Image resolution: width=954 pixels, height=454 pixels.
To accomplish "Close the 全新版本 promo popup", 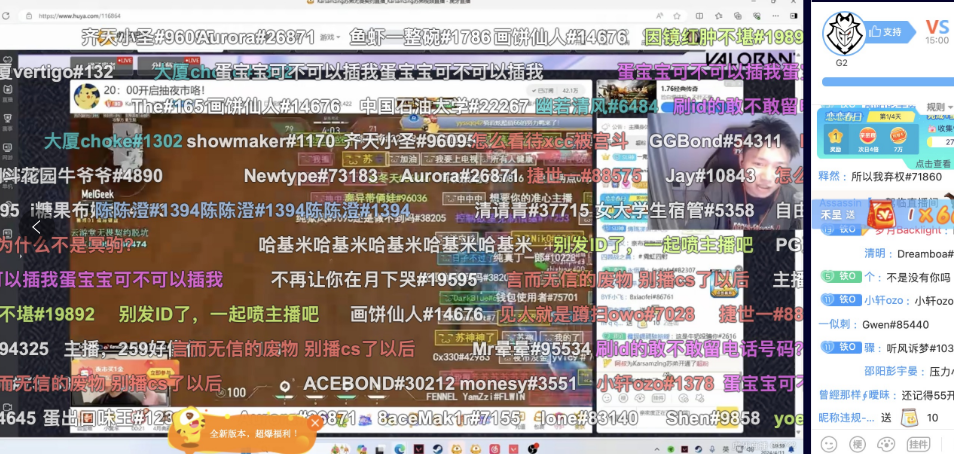I will tap(315, 423).
